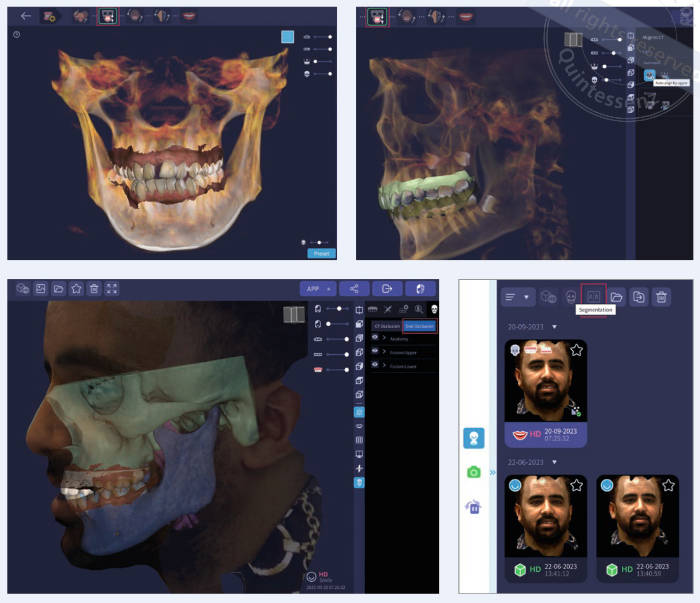This screenshot has width=700, height=603.
Task: Hide the Custom Upper layer via eye icon
Action: [374, 352]
